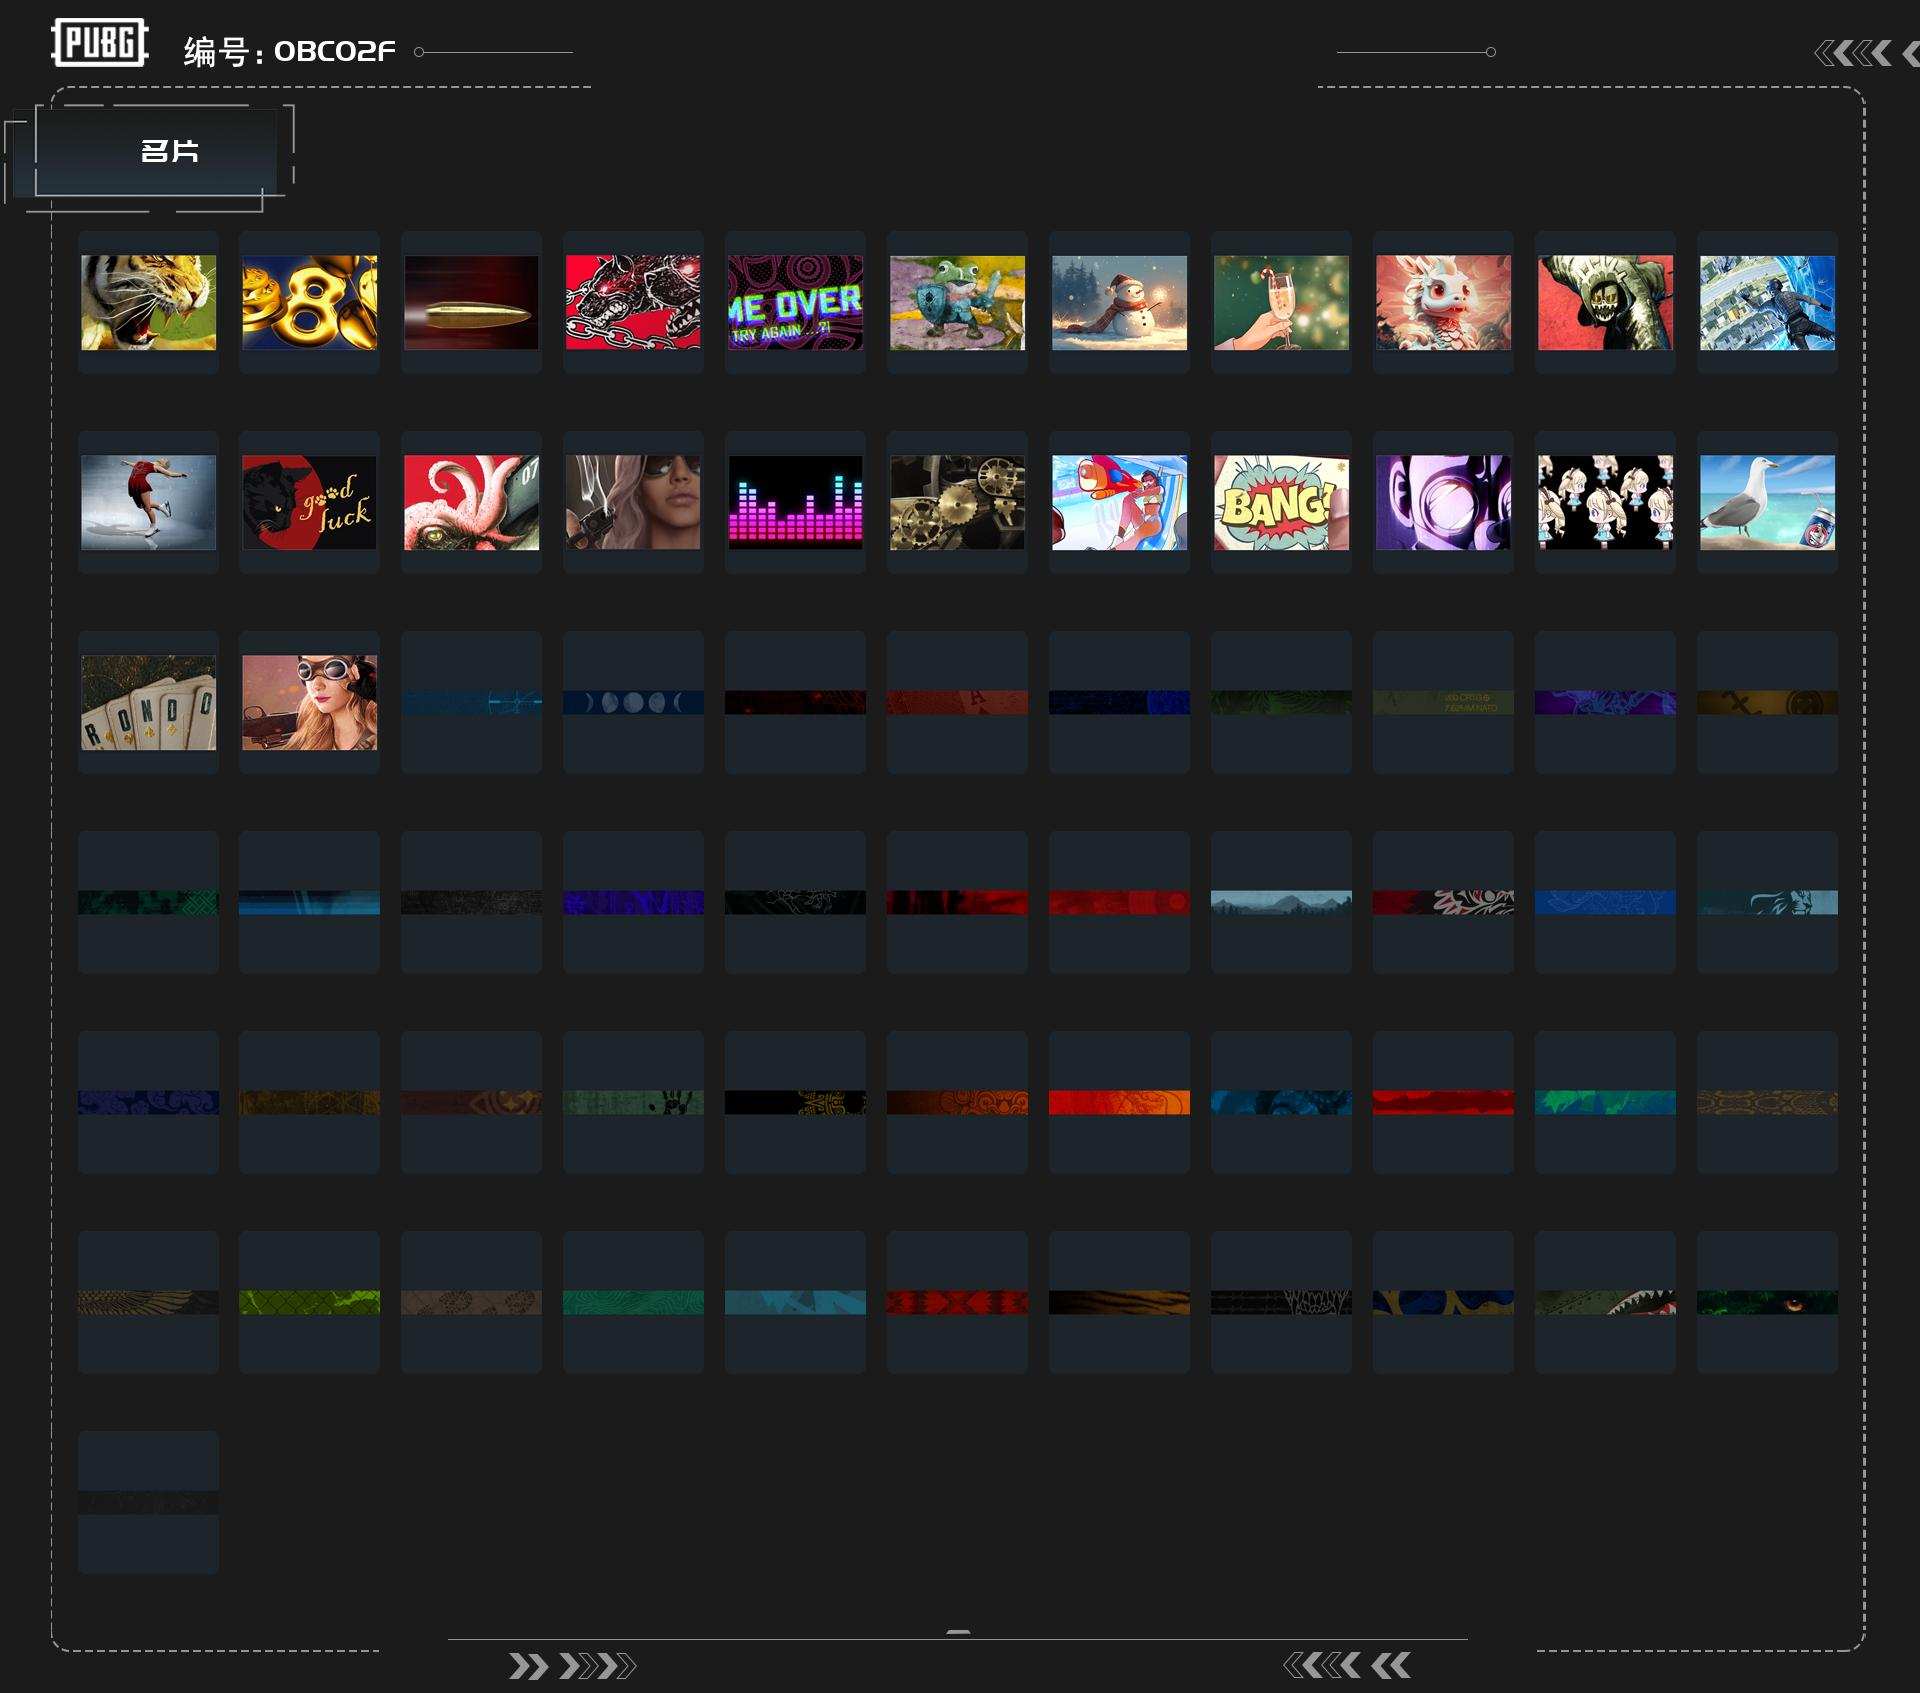This screenshot has width=1920, height=1693.
Task: Choose the champagne glass name card
Action: click(1281, 302)
